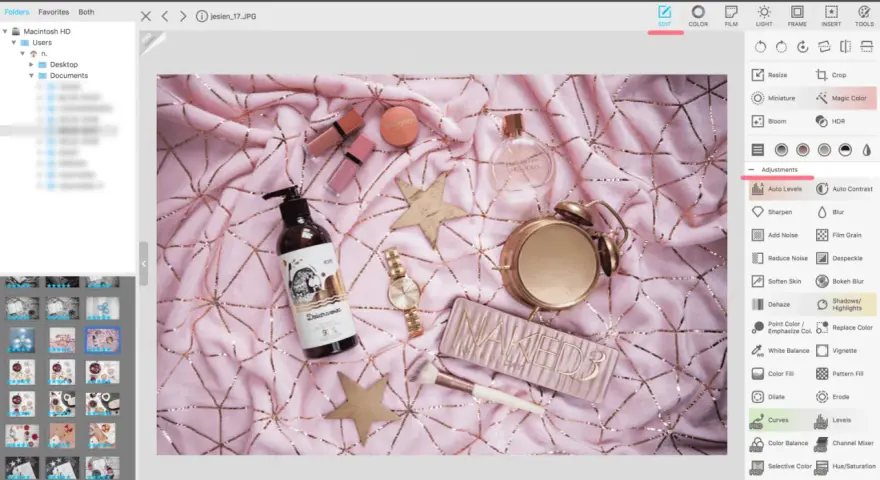Collapse the Macintosh HD tree node
Image resolution: width=880 pixels, height=480 pixels.
(x=6, y=31)
